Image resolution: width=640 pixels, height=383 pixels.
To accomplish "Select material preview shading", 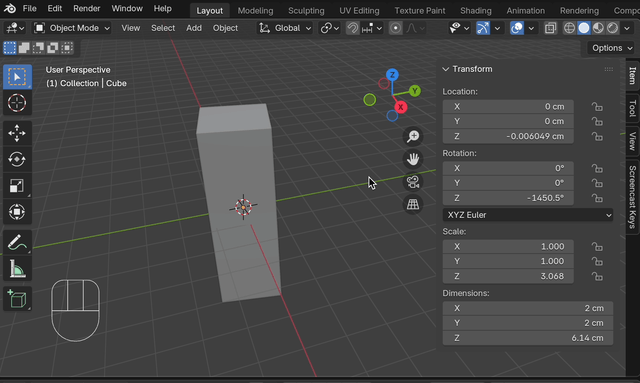I will pos(598,28).
